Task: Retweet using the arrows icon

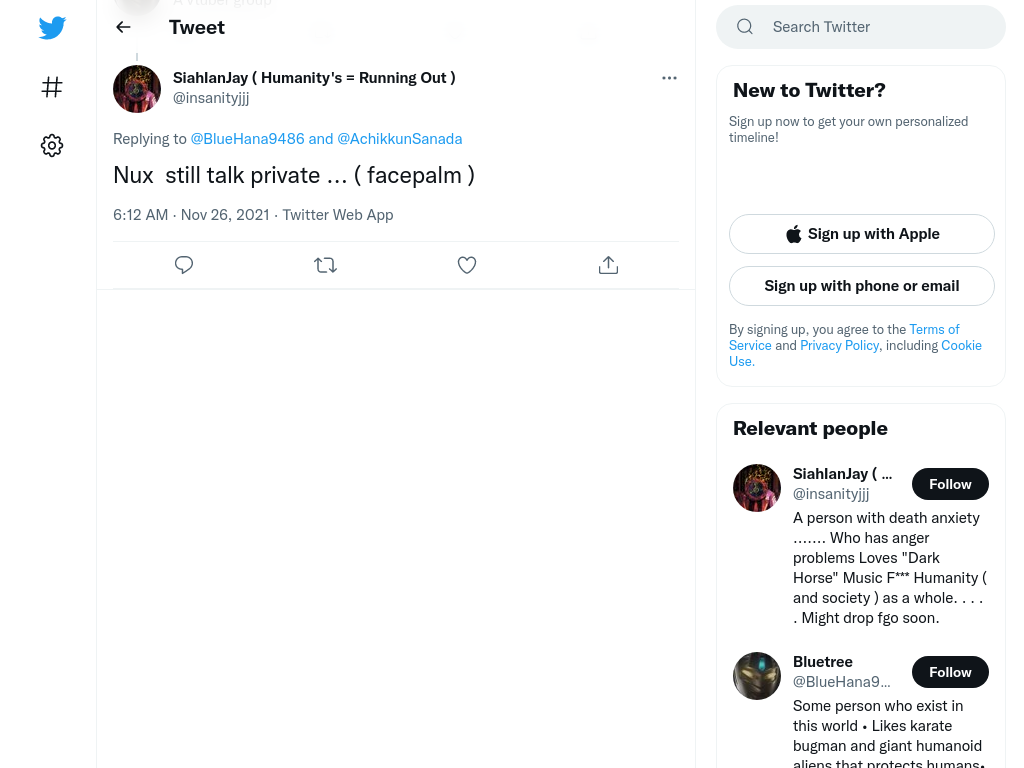Action: coord(325,264)
